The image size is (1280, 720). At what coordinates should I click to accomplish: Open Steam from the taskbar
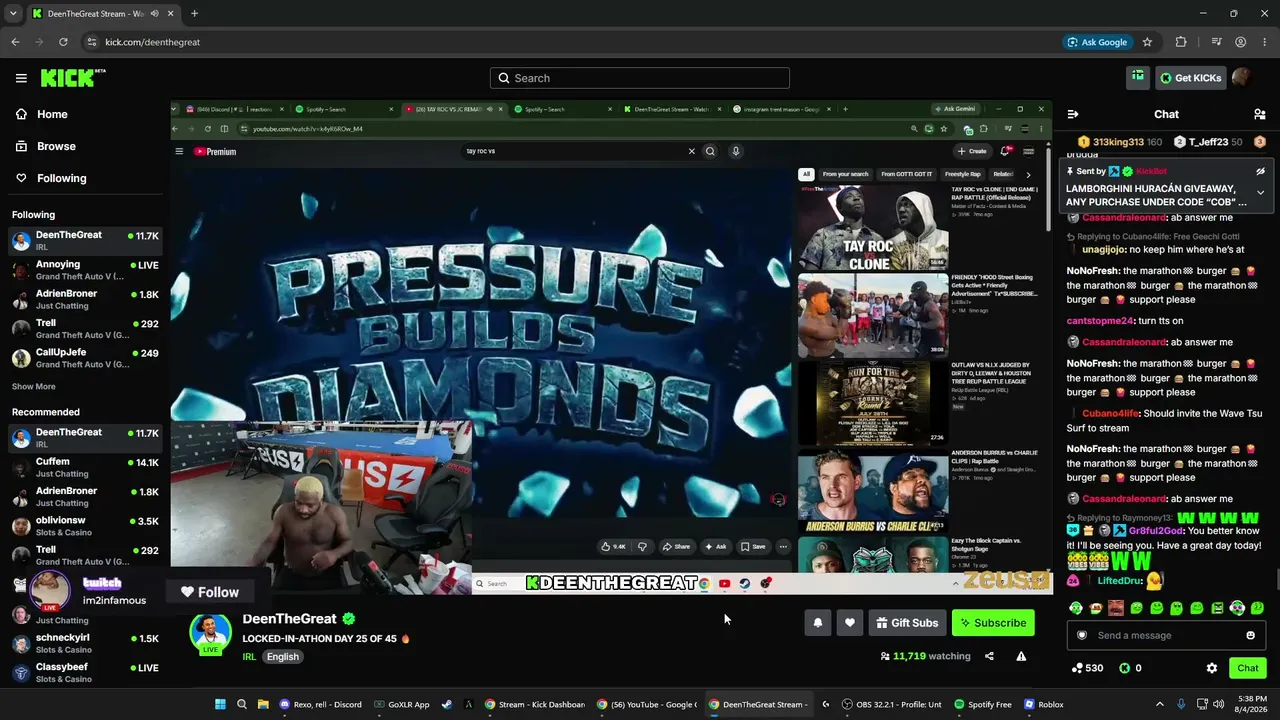coord(446,704)
